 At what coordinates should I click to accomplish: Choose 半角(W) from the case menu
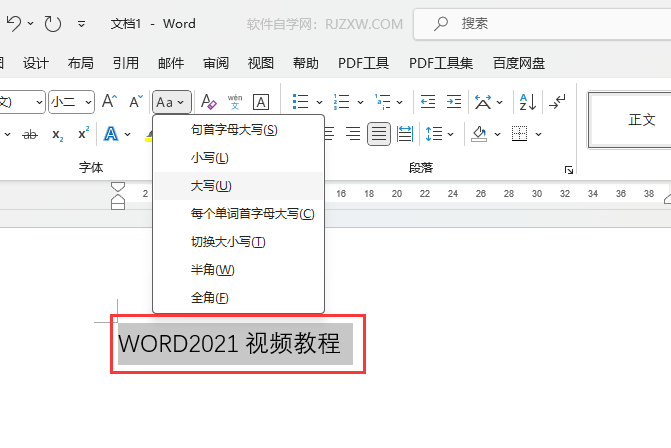pyautogui.click(x=238, y=270)
